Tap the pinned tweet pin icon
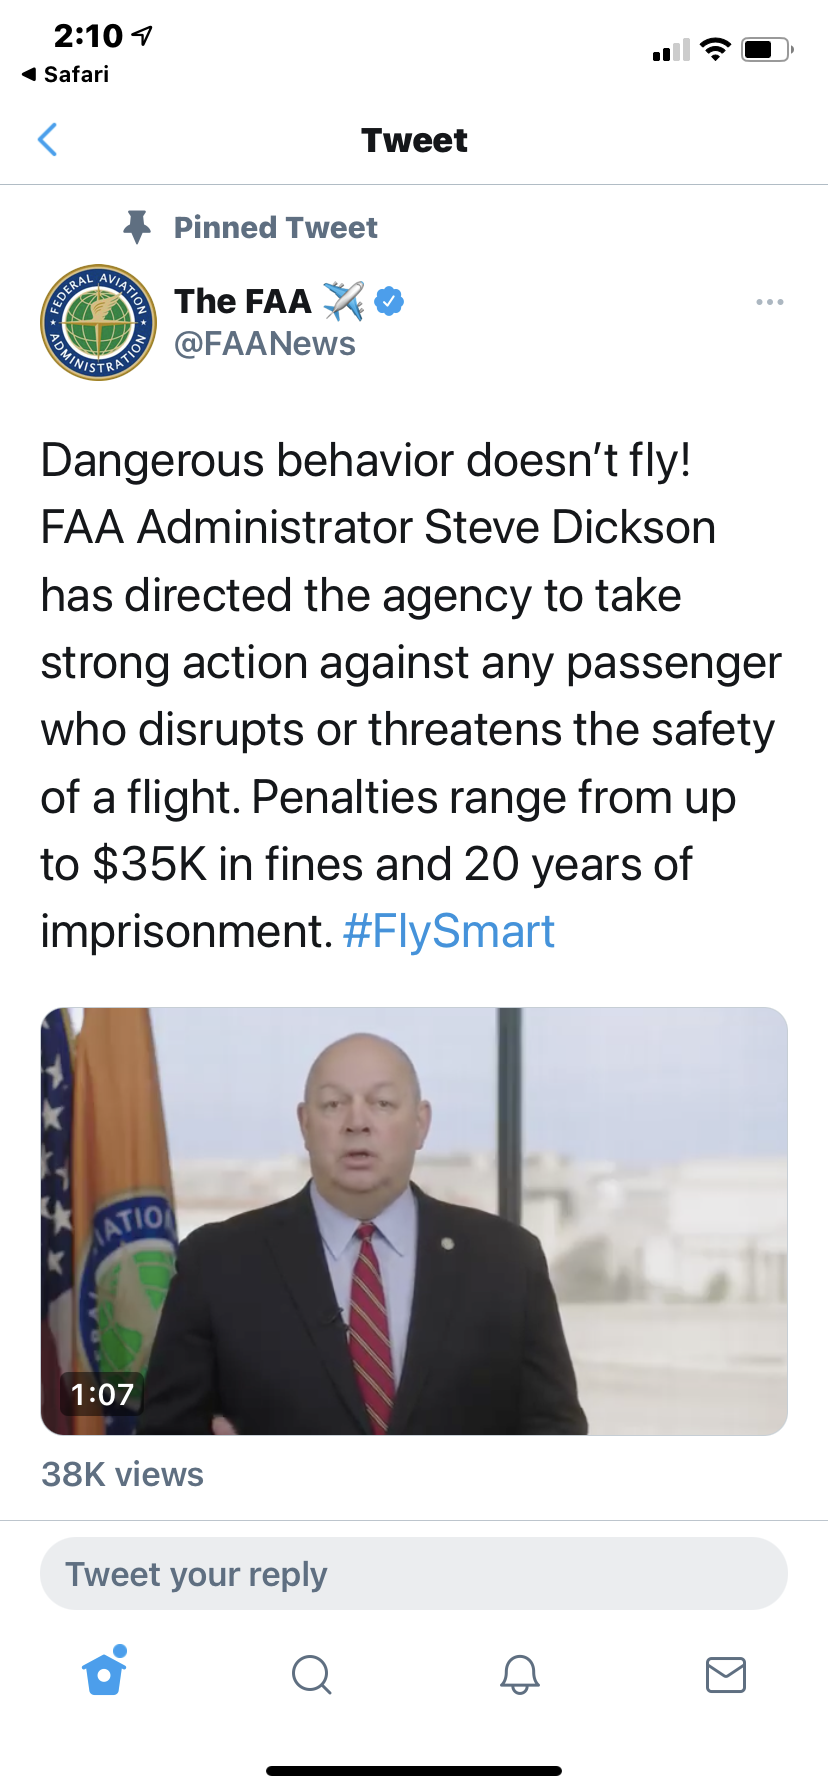 tap(137, 227)
